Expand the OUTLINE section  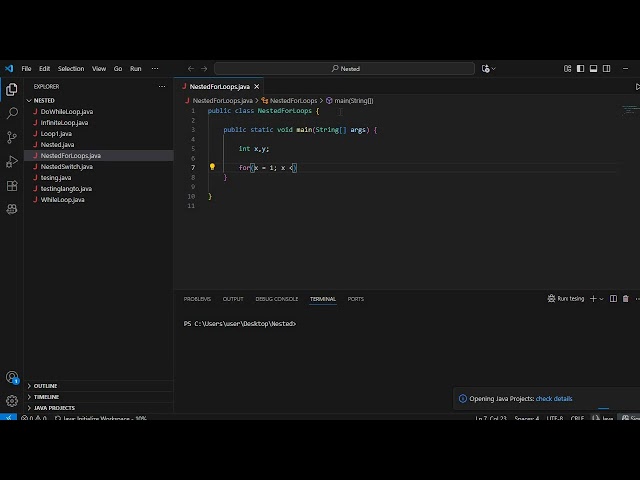tap(98, 386)
